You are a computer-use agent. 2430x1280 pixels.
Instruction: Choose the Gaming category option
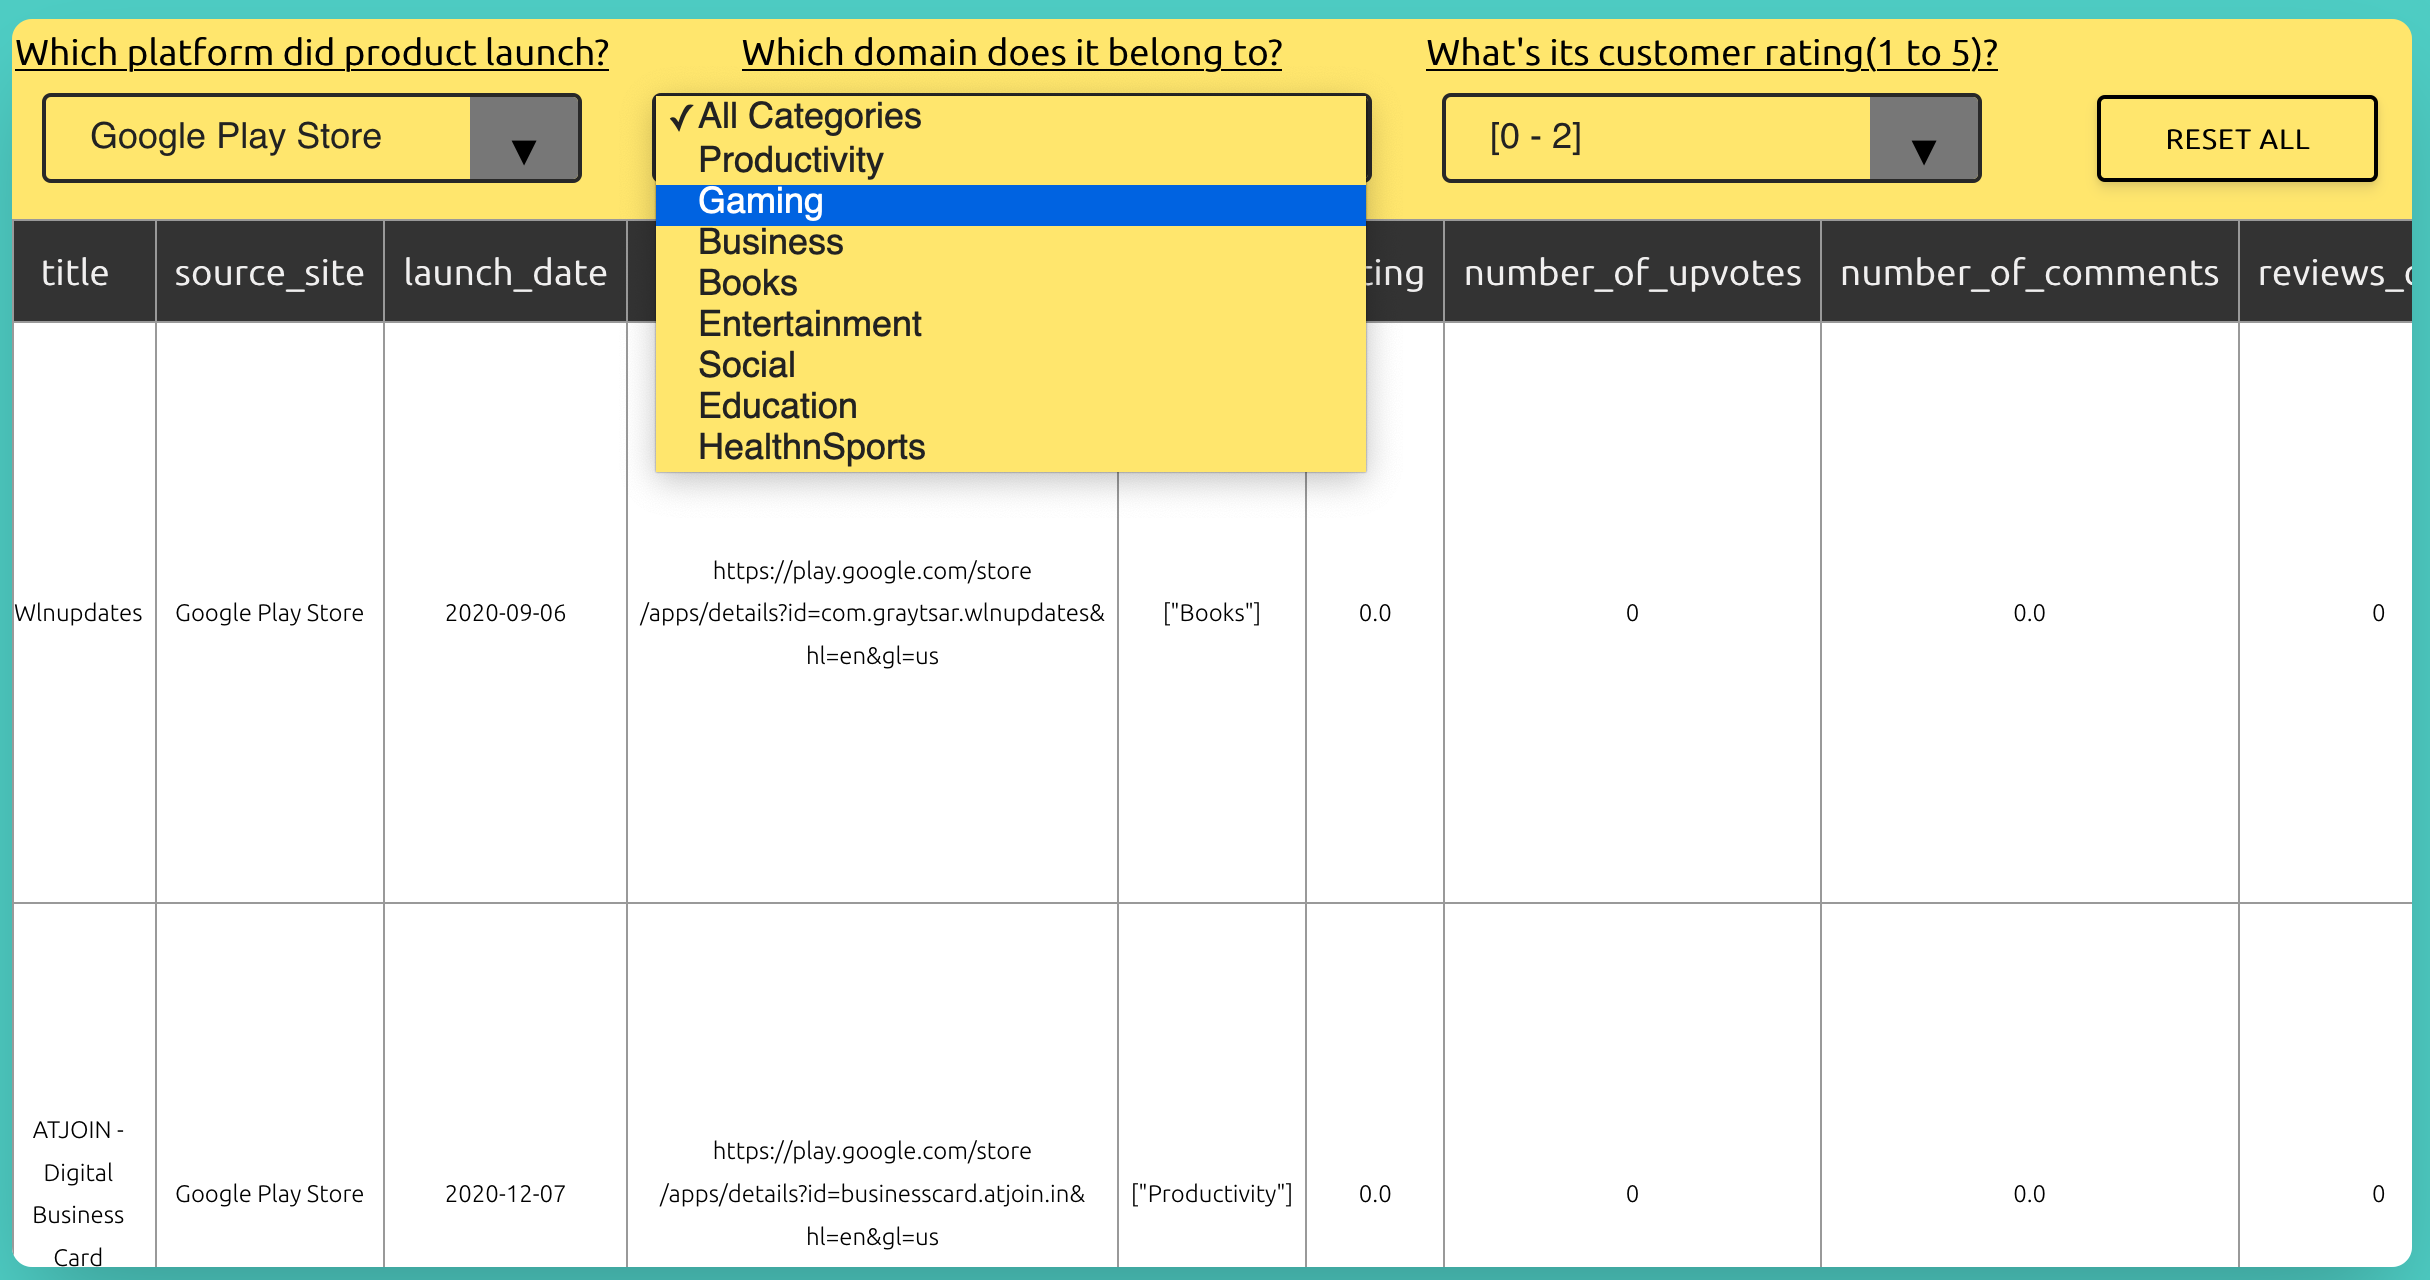(761, 203)
